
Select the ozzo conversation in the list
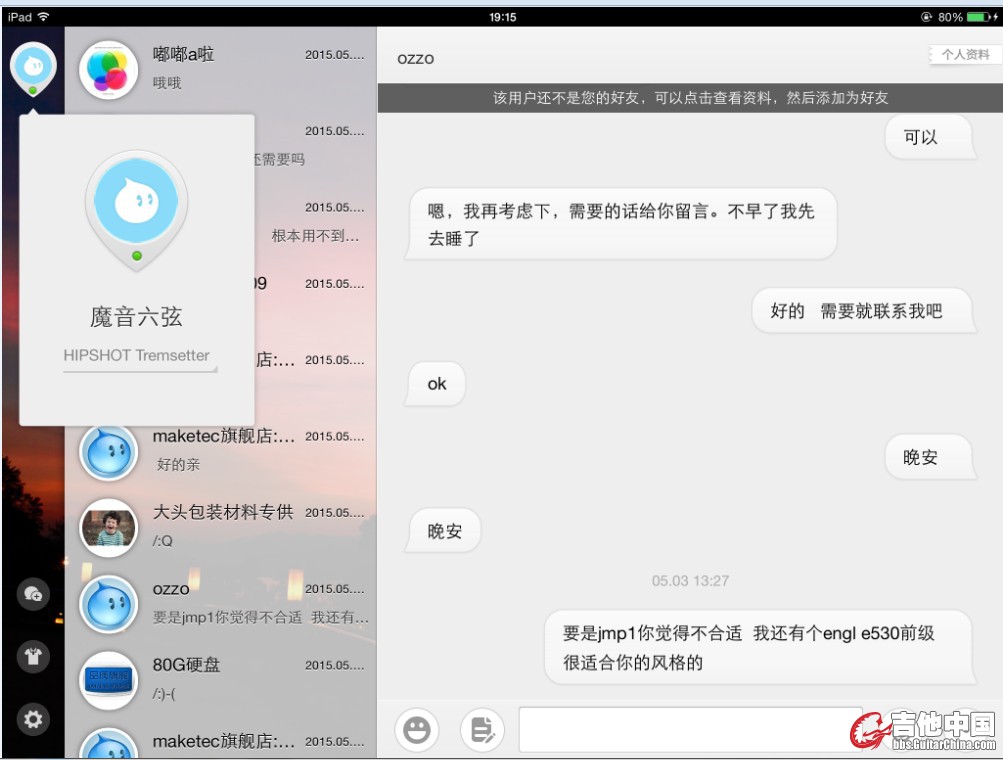click(221, 603)
